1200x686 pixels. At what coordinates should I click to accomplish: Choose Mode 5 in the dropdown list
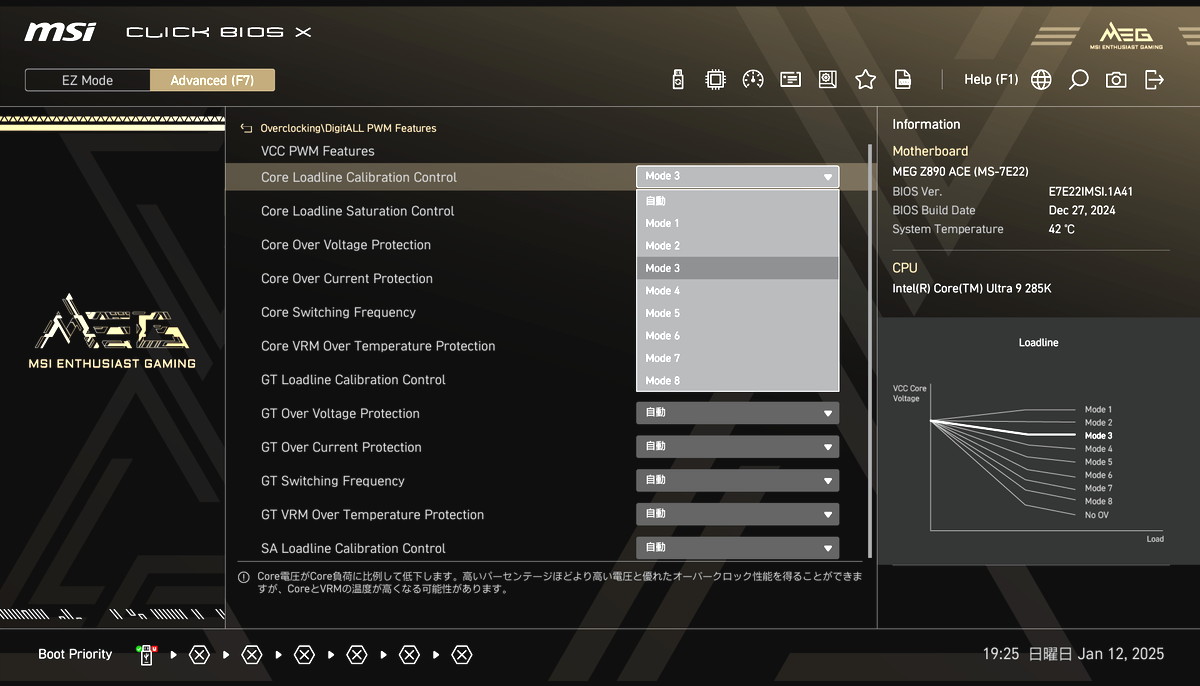[738, 313]
